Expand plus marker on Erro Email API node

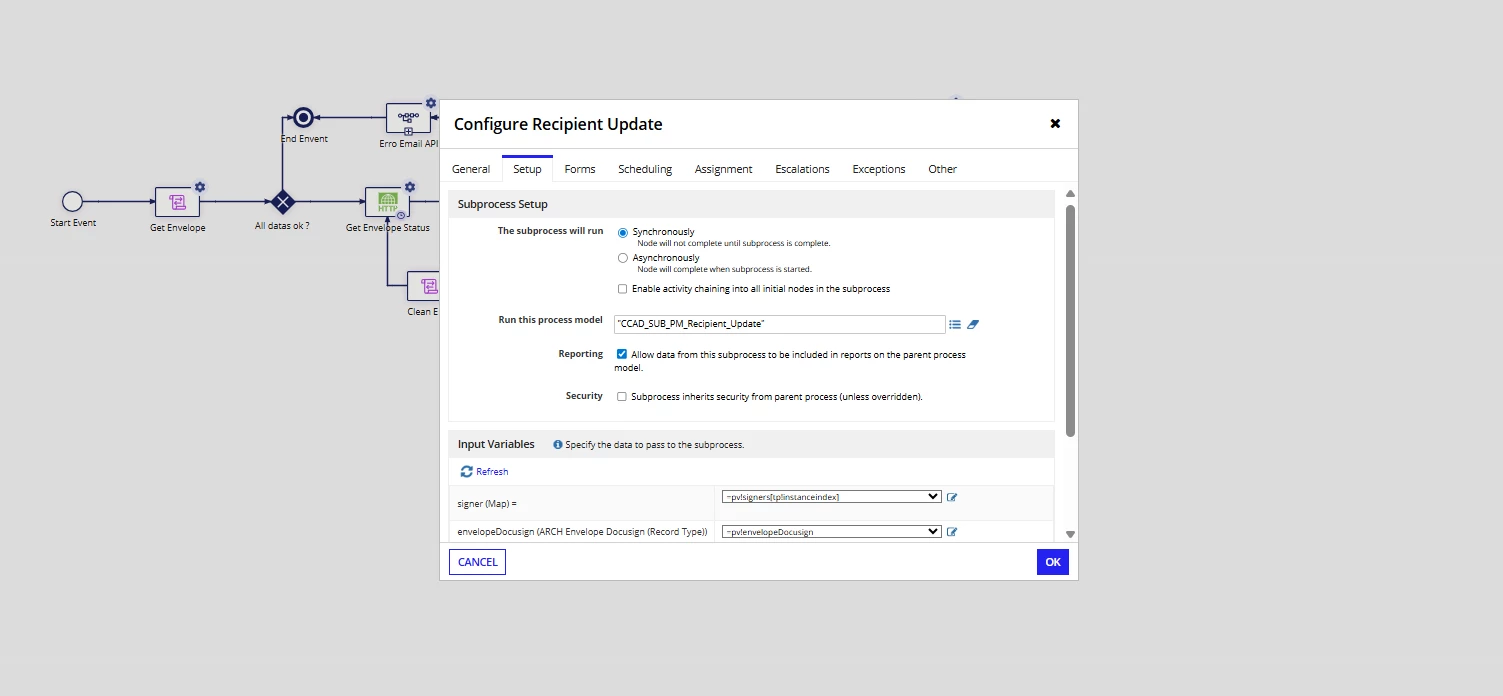(x=409, y=131)
